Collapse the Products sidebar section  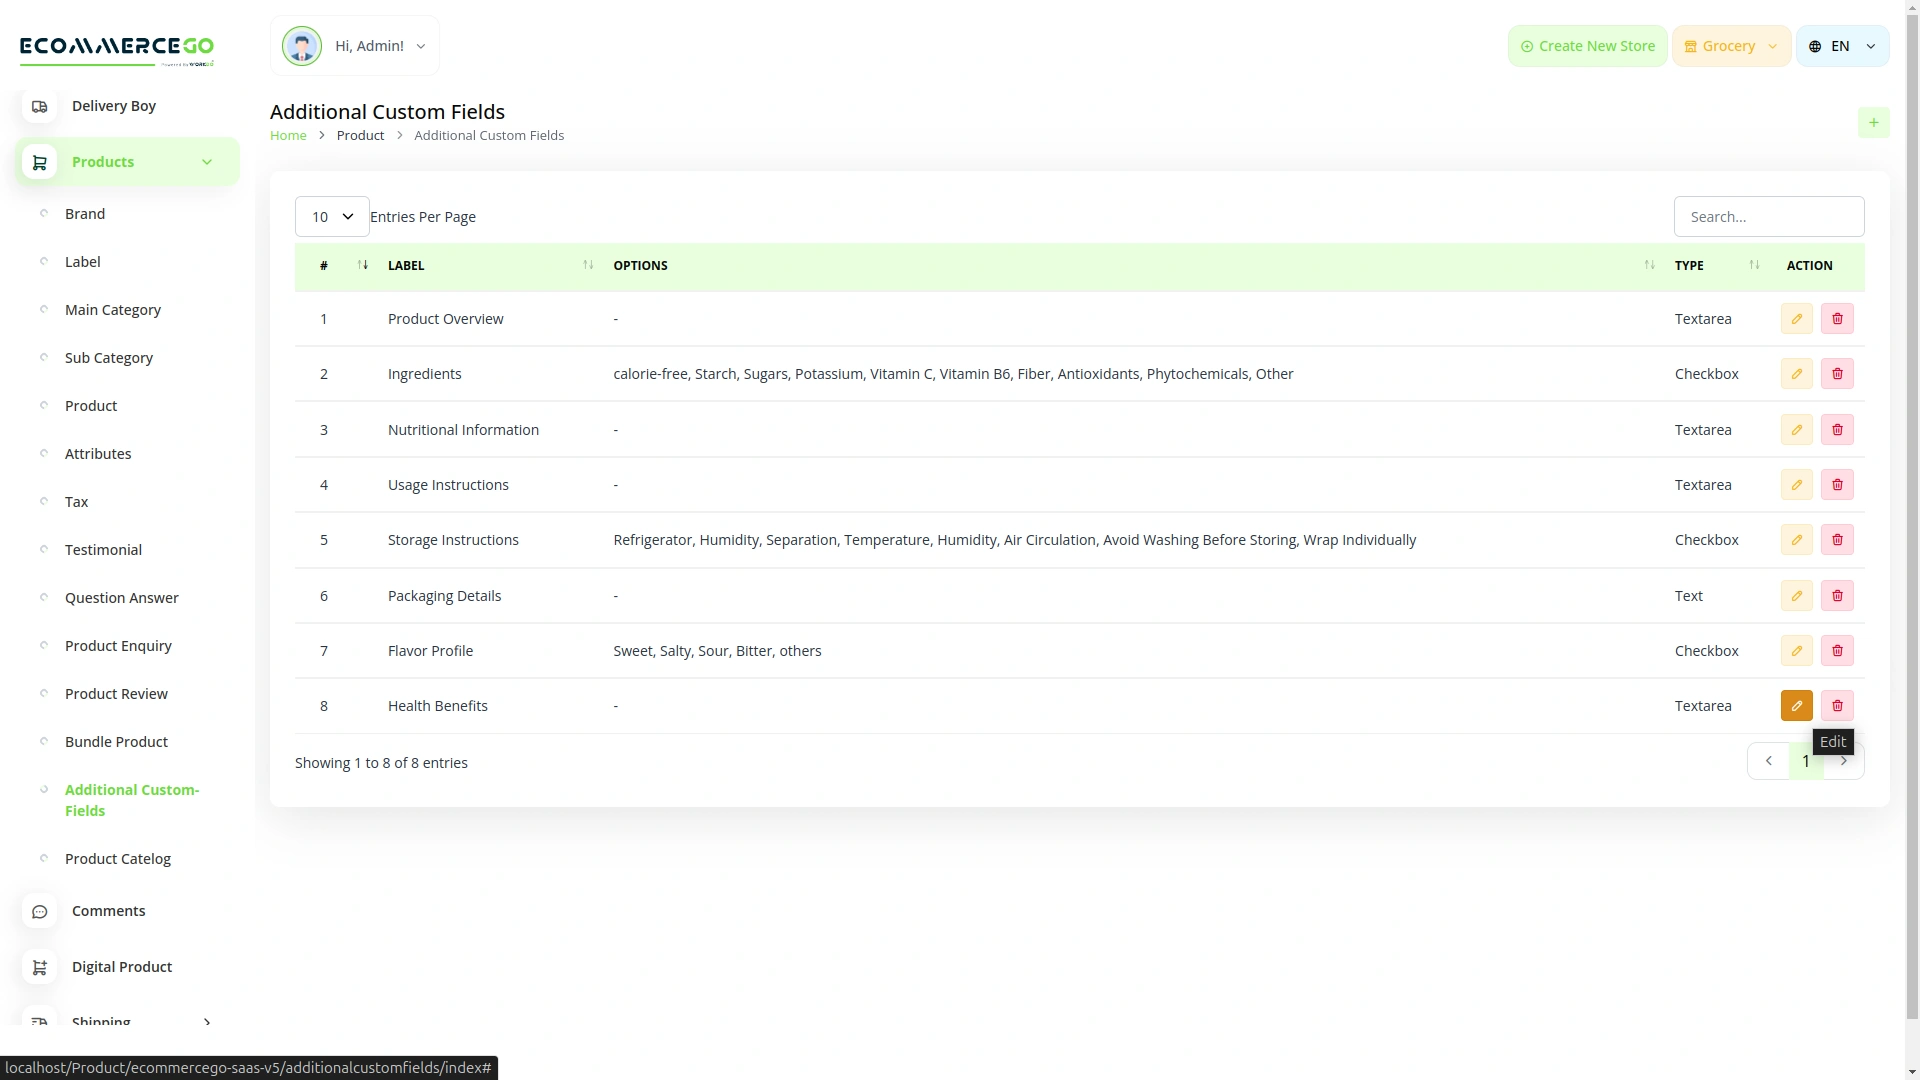[x=207, y=161]
